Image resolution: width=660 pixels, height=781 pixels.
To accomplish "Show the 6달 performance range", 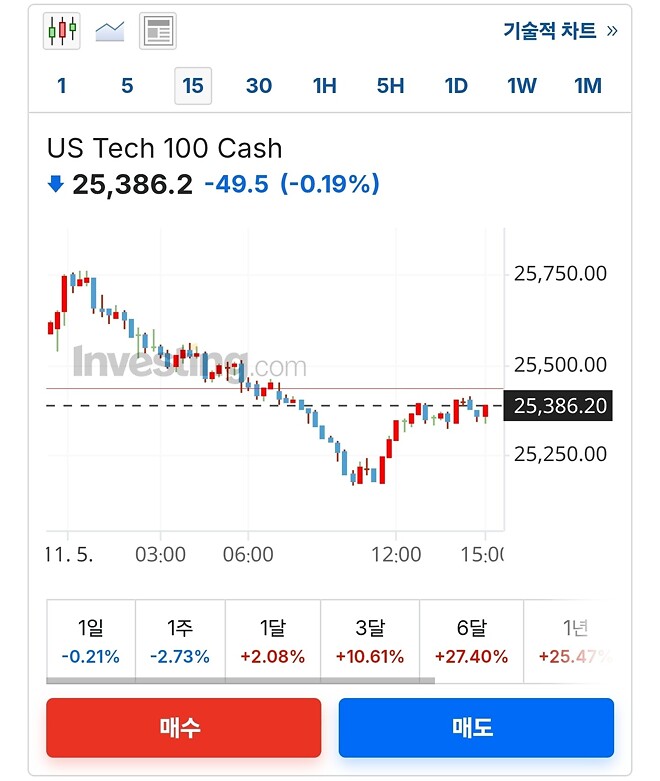I will (x=471, y=641).
